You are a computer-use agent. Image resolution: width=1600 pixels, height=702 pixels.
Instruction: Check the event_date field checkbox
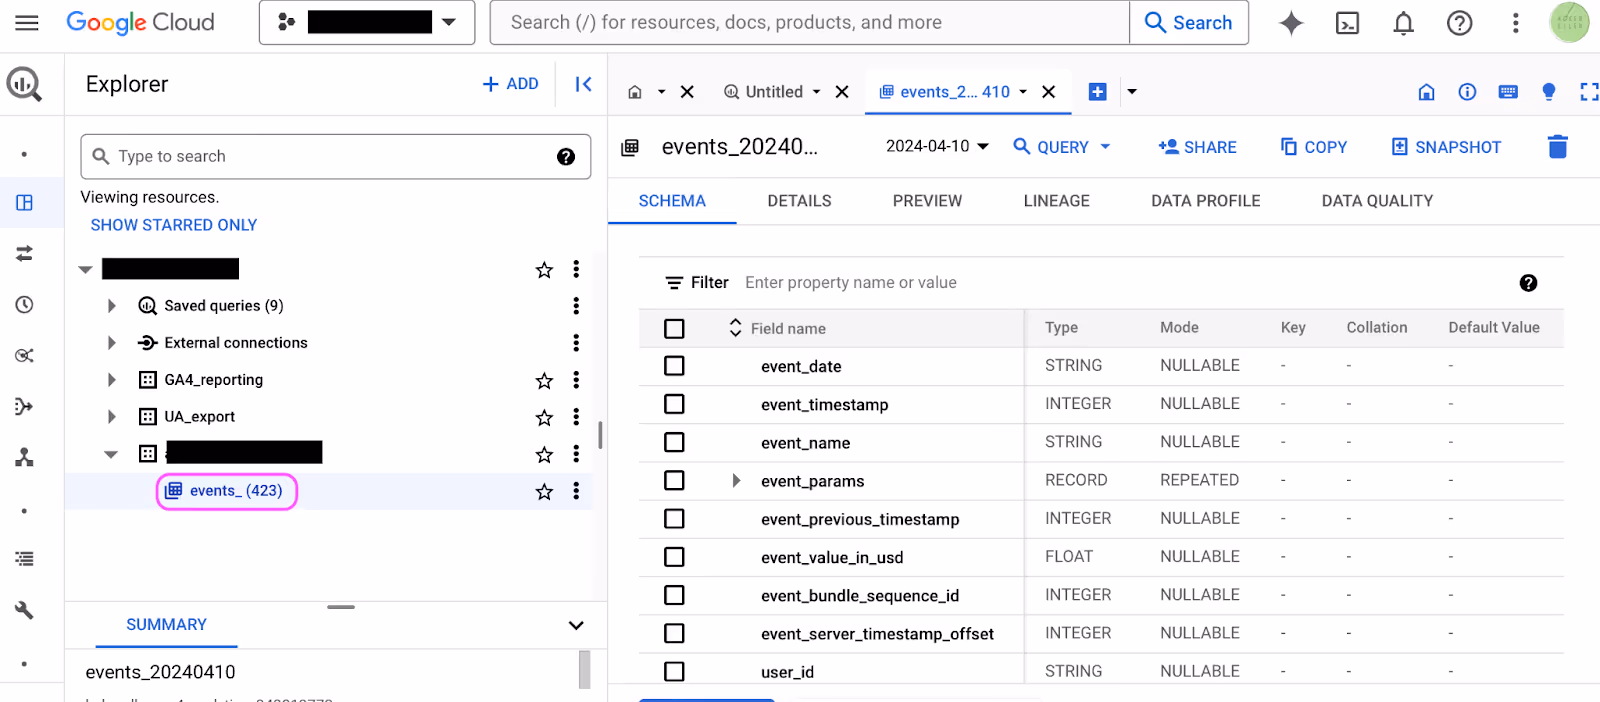tap(674, 366)
